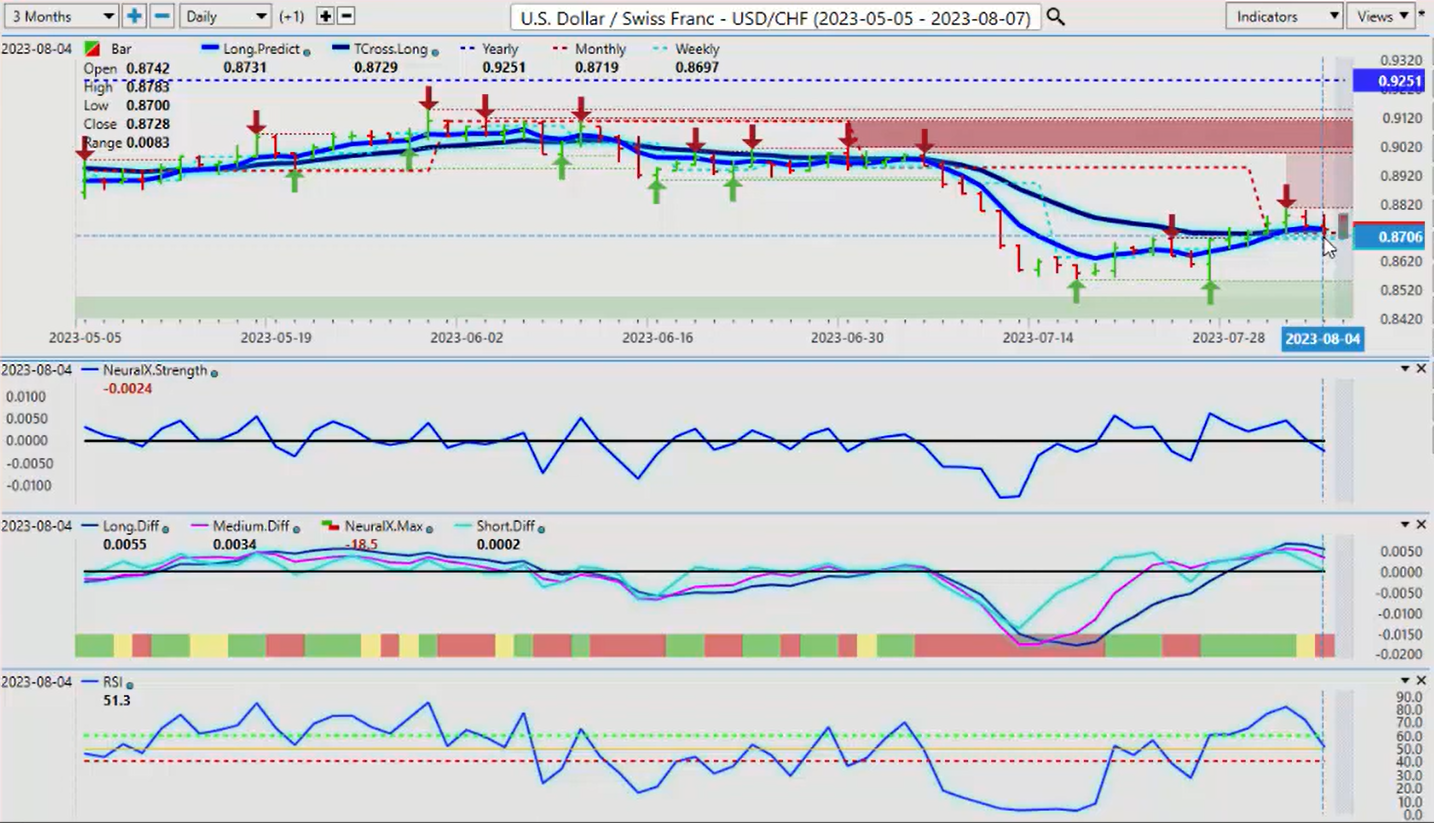The image size is (1434, 823).
Task: Click the NeuralX.Max -18.5 value
Action: tap(362, 544)
